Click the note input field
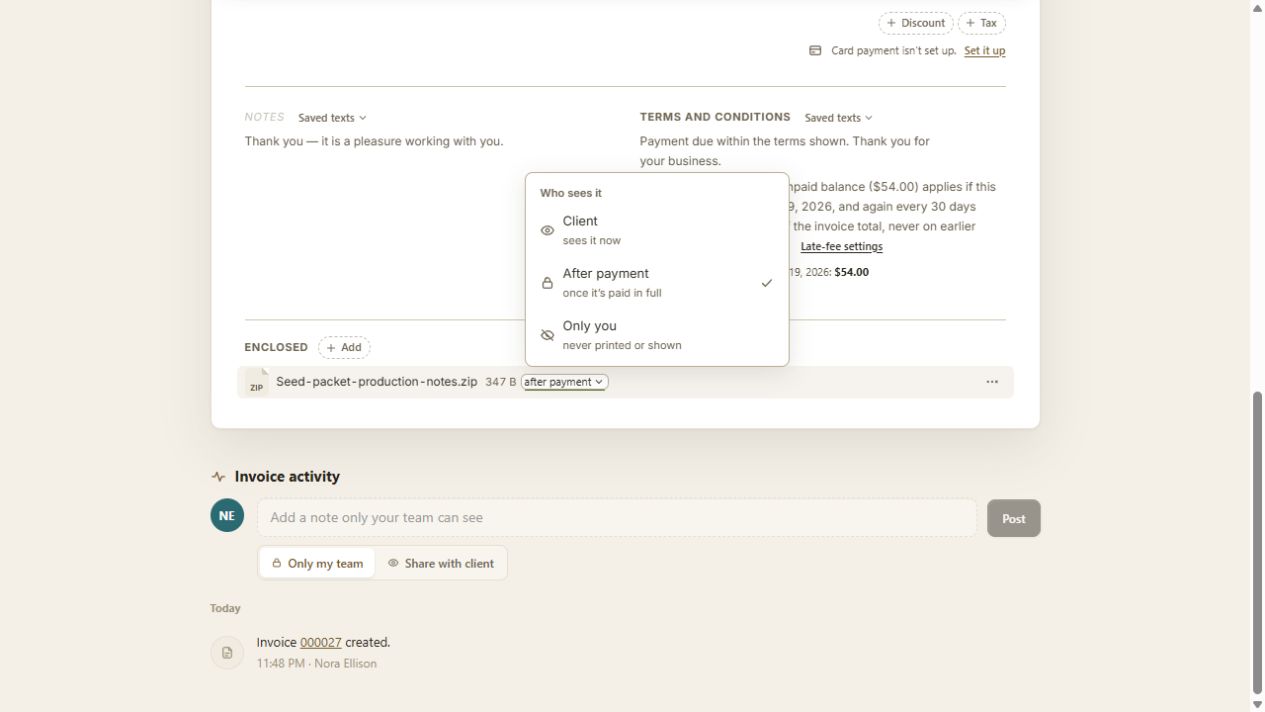The height and width of the screenshot is (712, 1265). (x=617, y=518)
